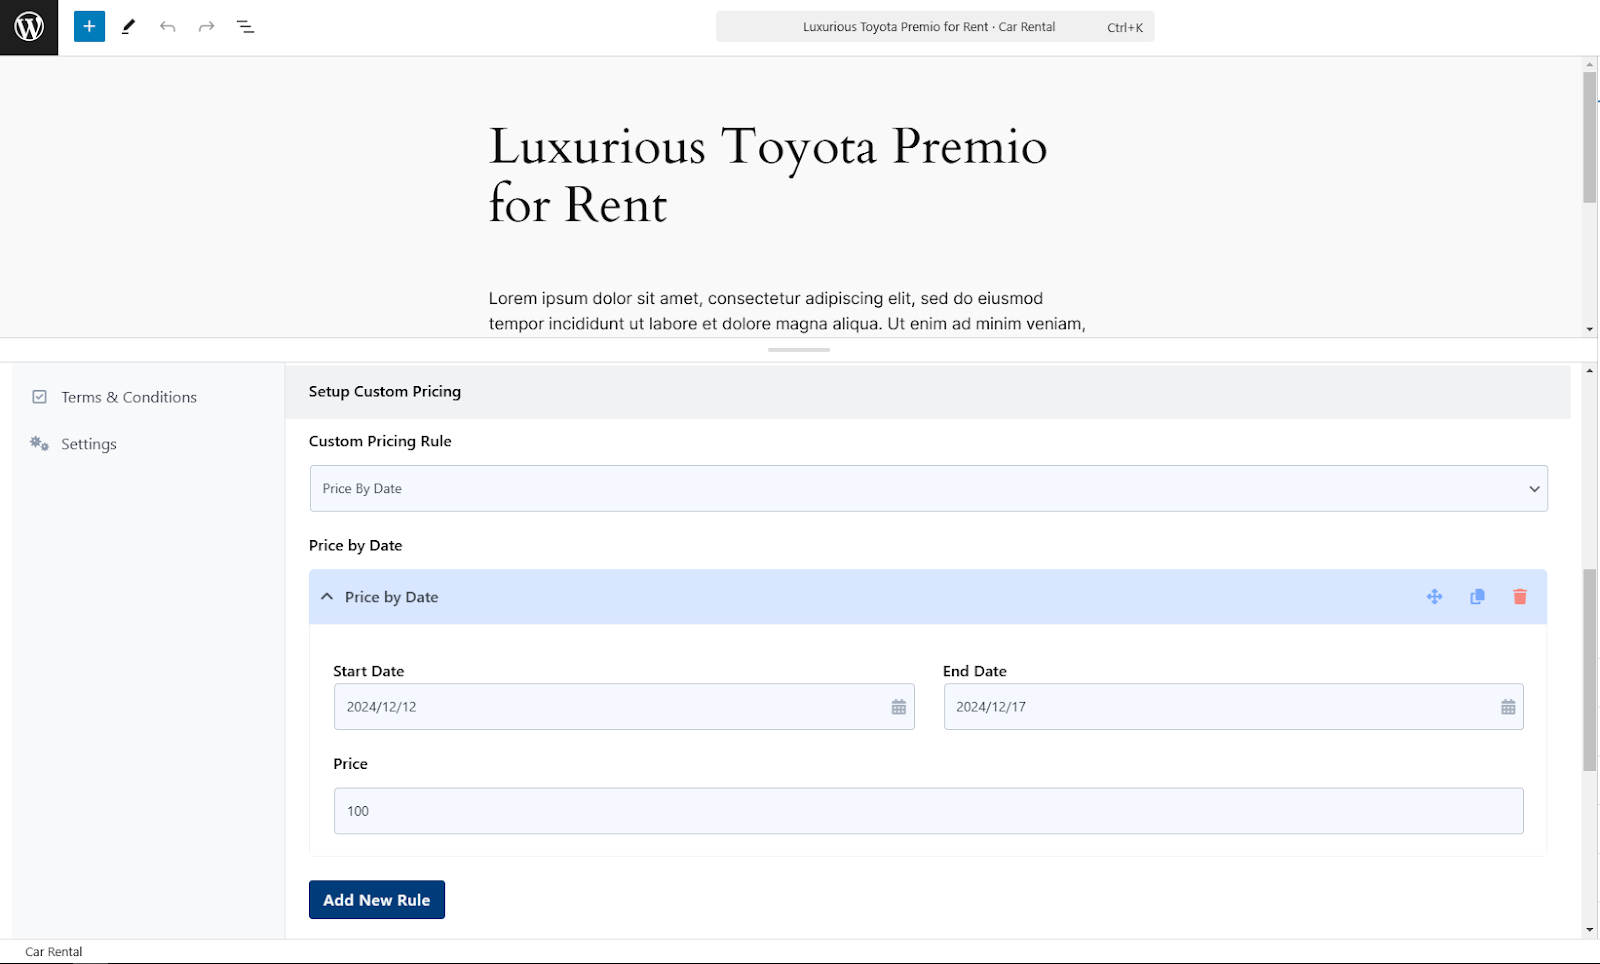The height and width of the screenshot is (964, 1600).
Task: Open the Custom Pricing Rule dropdown
Action: coord(928,488)
